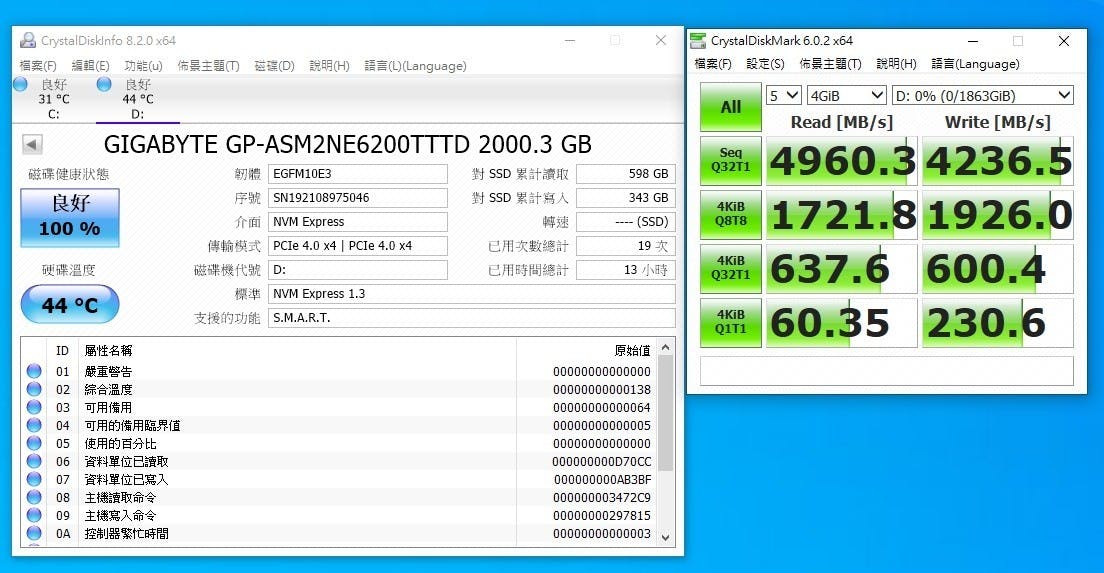The height and width of the screenshot is (573, 1104).
Task: Click the status orb in row 06 資料單位已讀取
Action: (34, 461)
